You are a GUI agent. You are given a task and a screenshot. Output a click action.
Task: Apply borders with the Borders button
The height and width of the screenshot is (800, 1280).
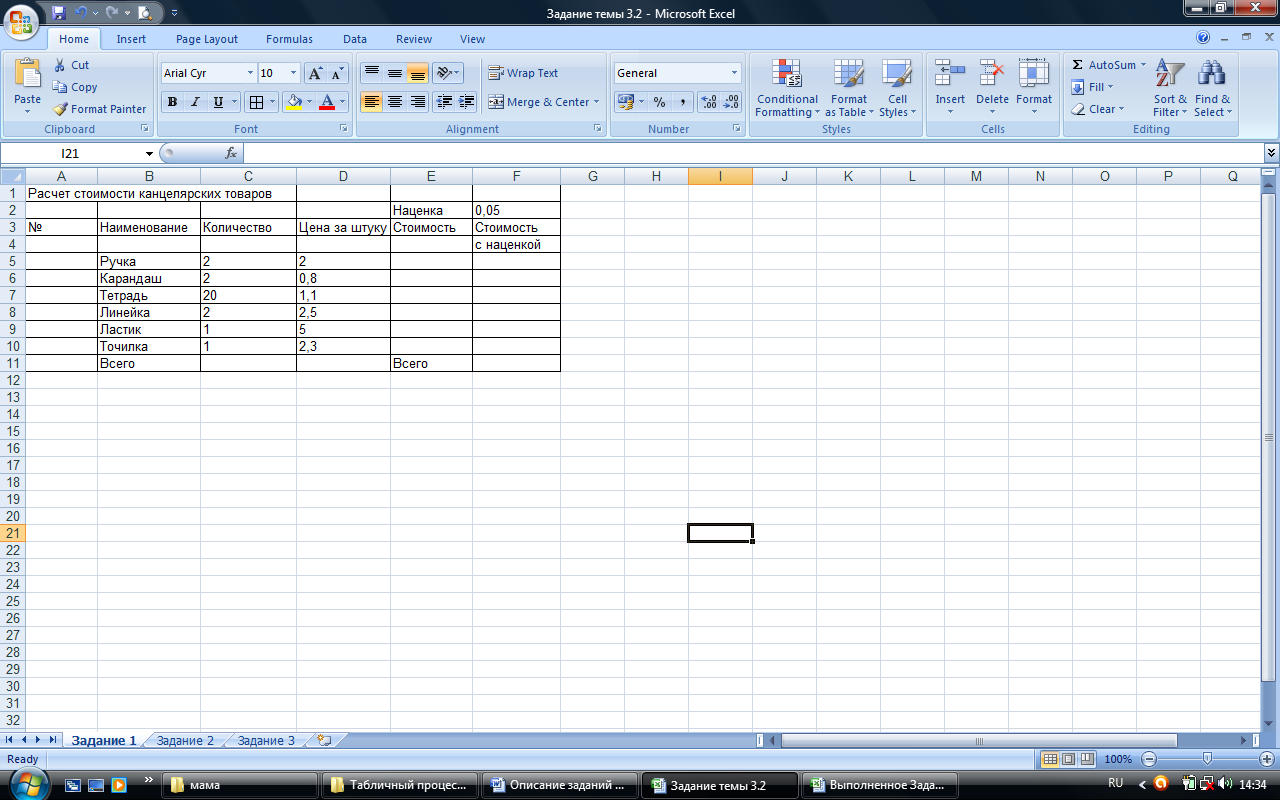pyautogui.click(x=256, y=102)
